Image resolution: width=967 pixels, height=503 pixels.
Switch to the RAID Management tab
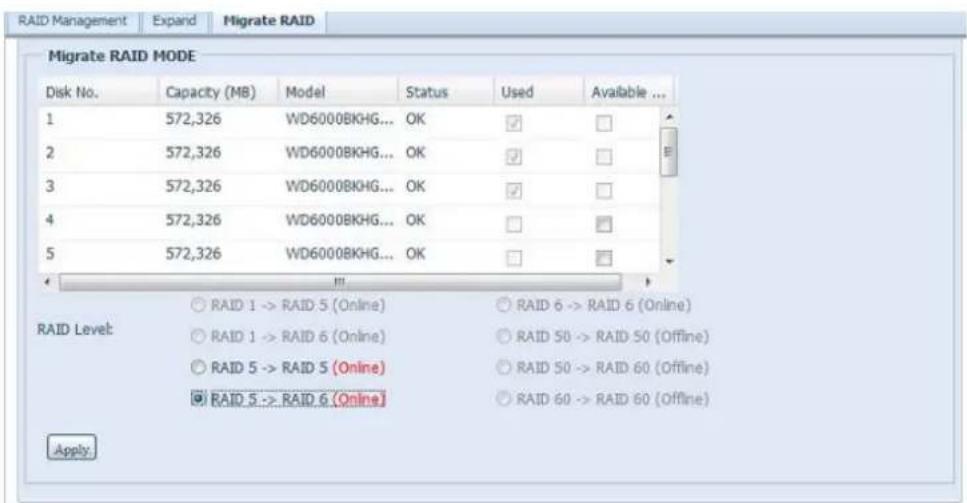point(72,21)
